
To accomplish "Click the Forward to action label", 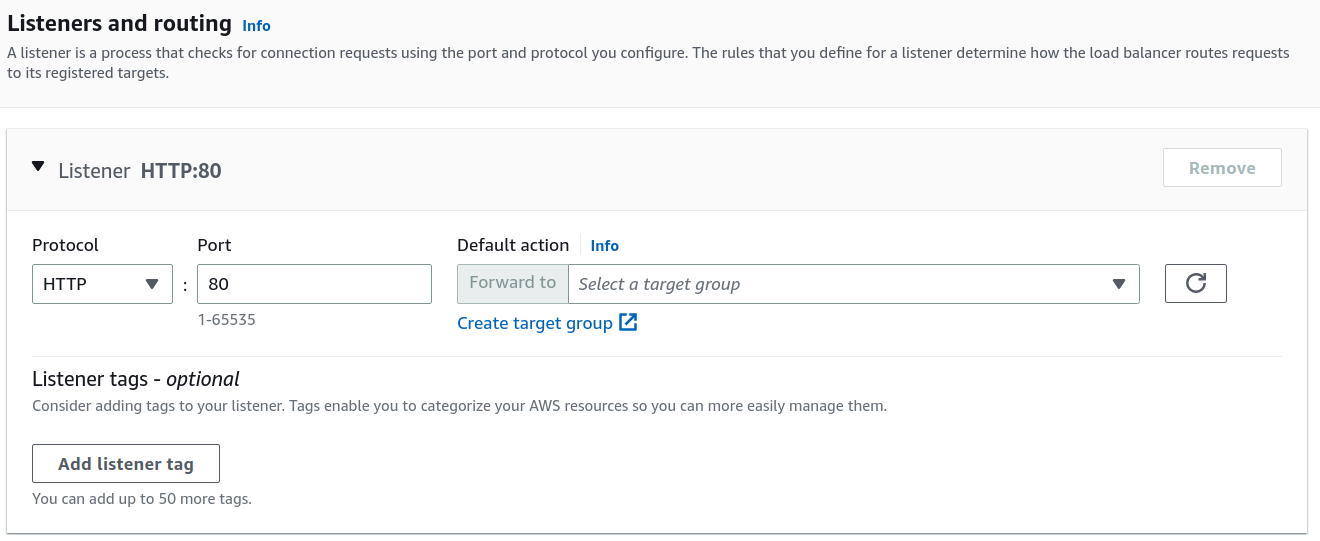I will pyautogui.click(x=512, y=283).
